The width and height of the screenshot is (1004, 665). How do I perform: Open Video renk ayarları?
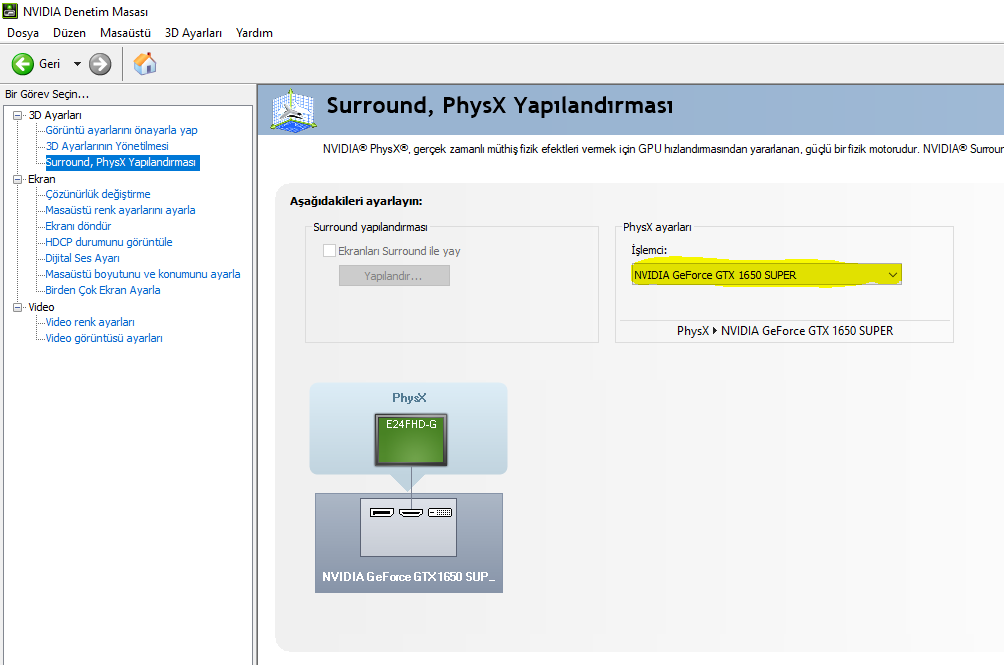pos(90,322)
